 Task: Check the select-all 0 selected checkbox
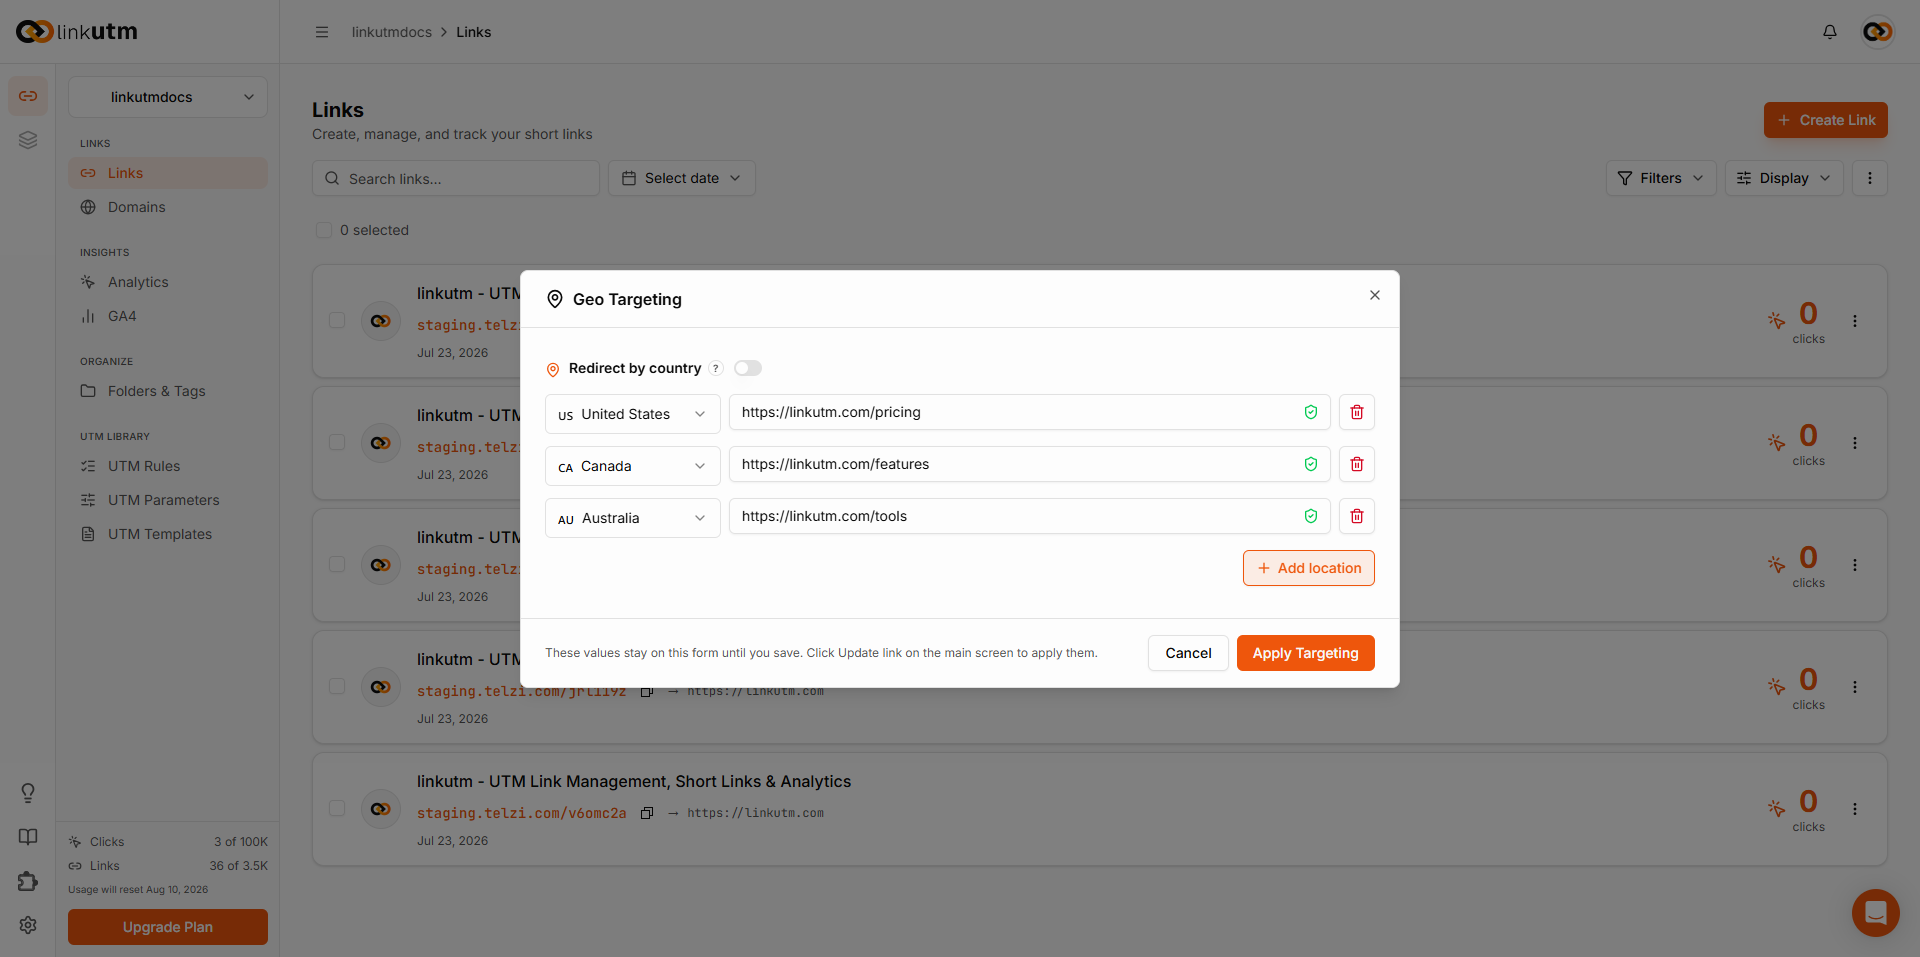click(x=324, y=230)
